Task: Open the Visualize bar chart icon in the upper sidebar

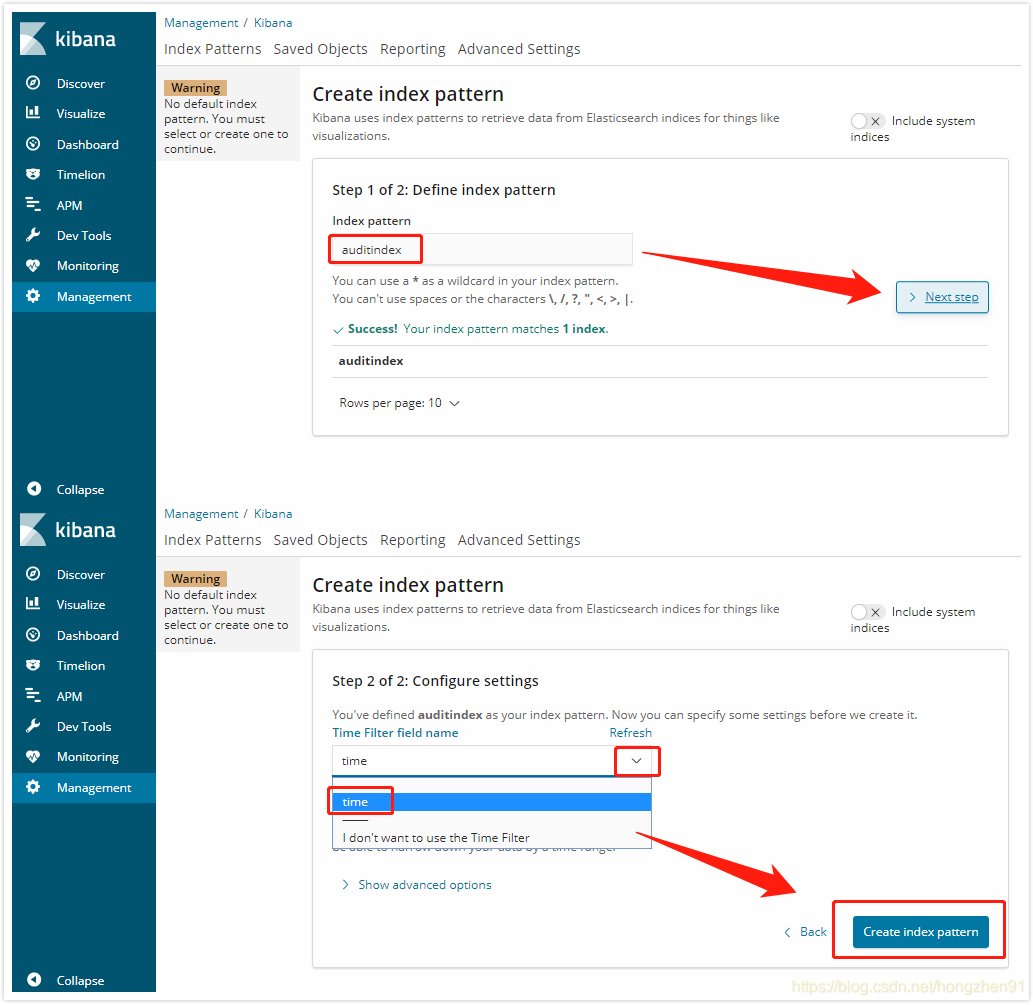Action: [33, 113]
